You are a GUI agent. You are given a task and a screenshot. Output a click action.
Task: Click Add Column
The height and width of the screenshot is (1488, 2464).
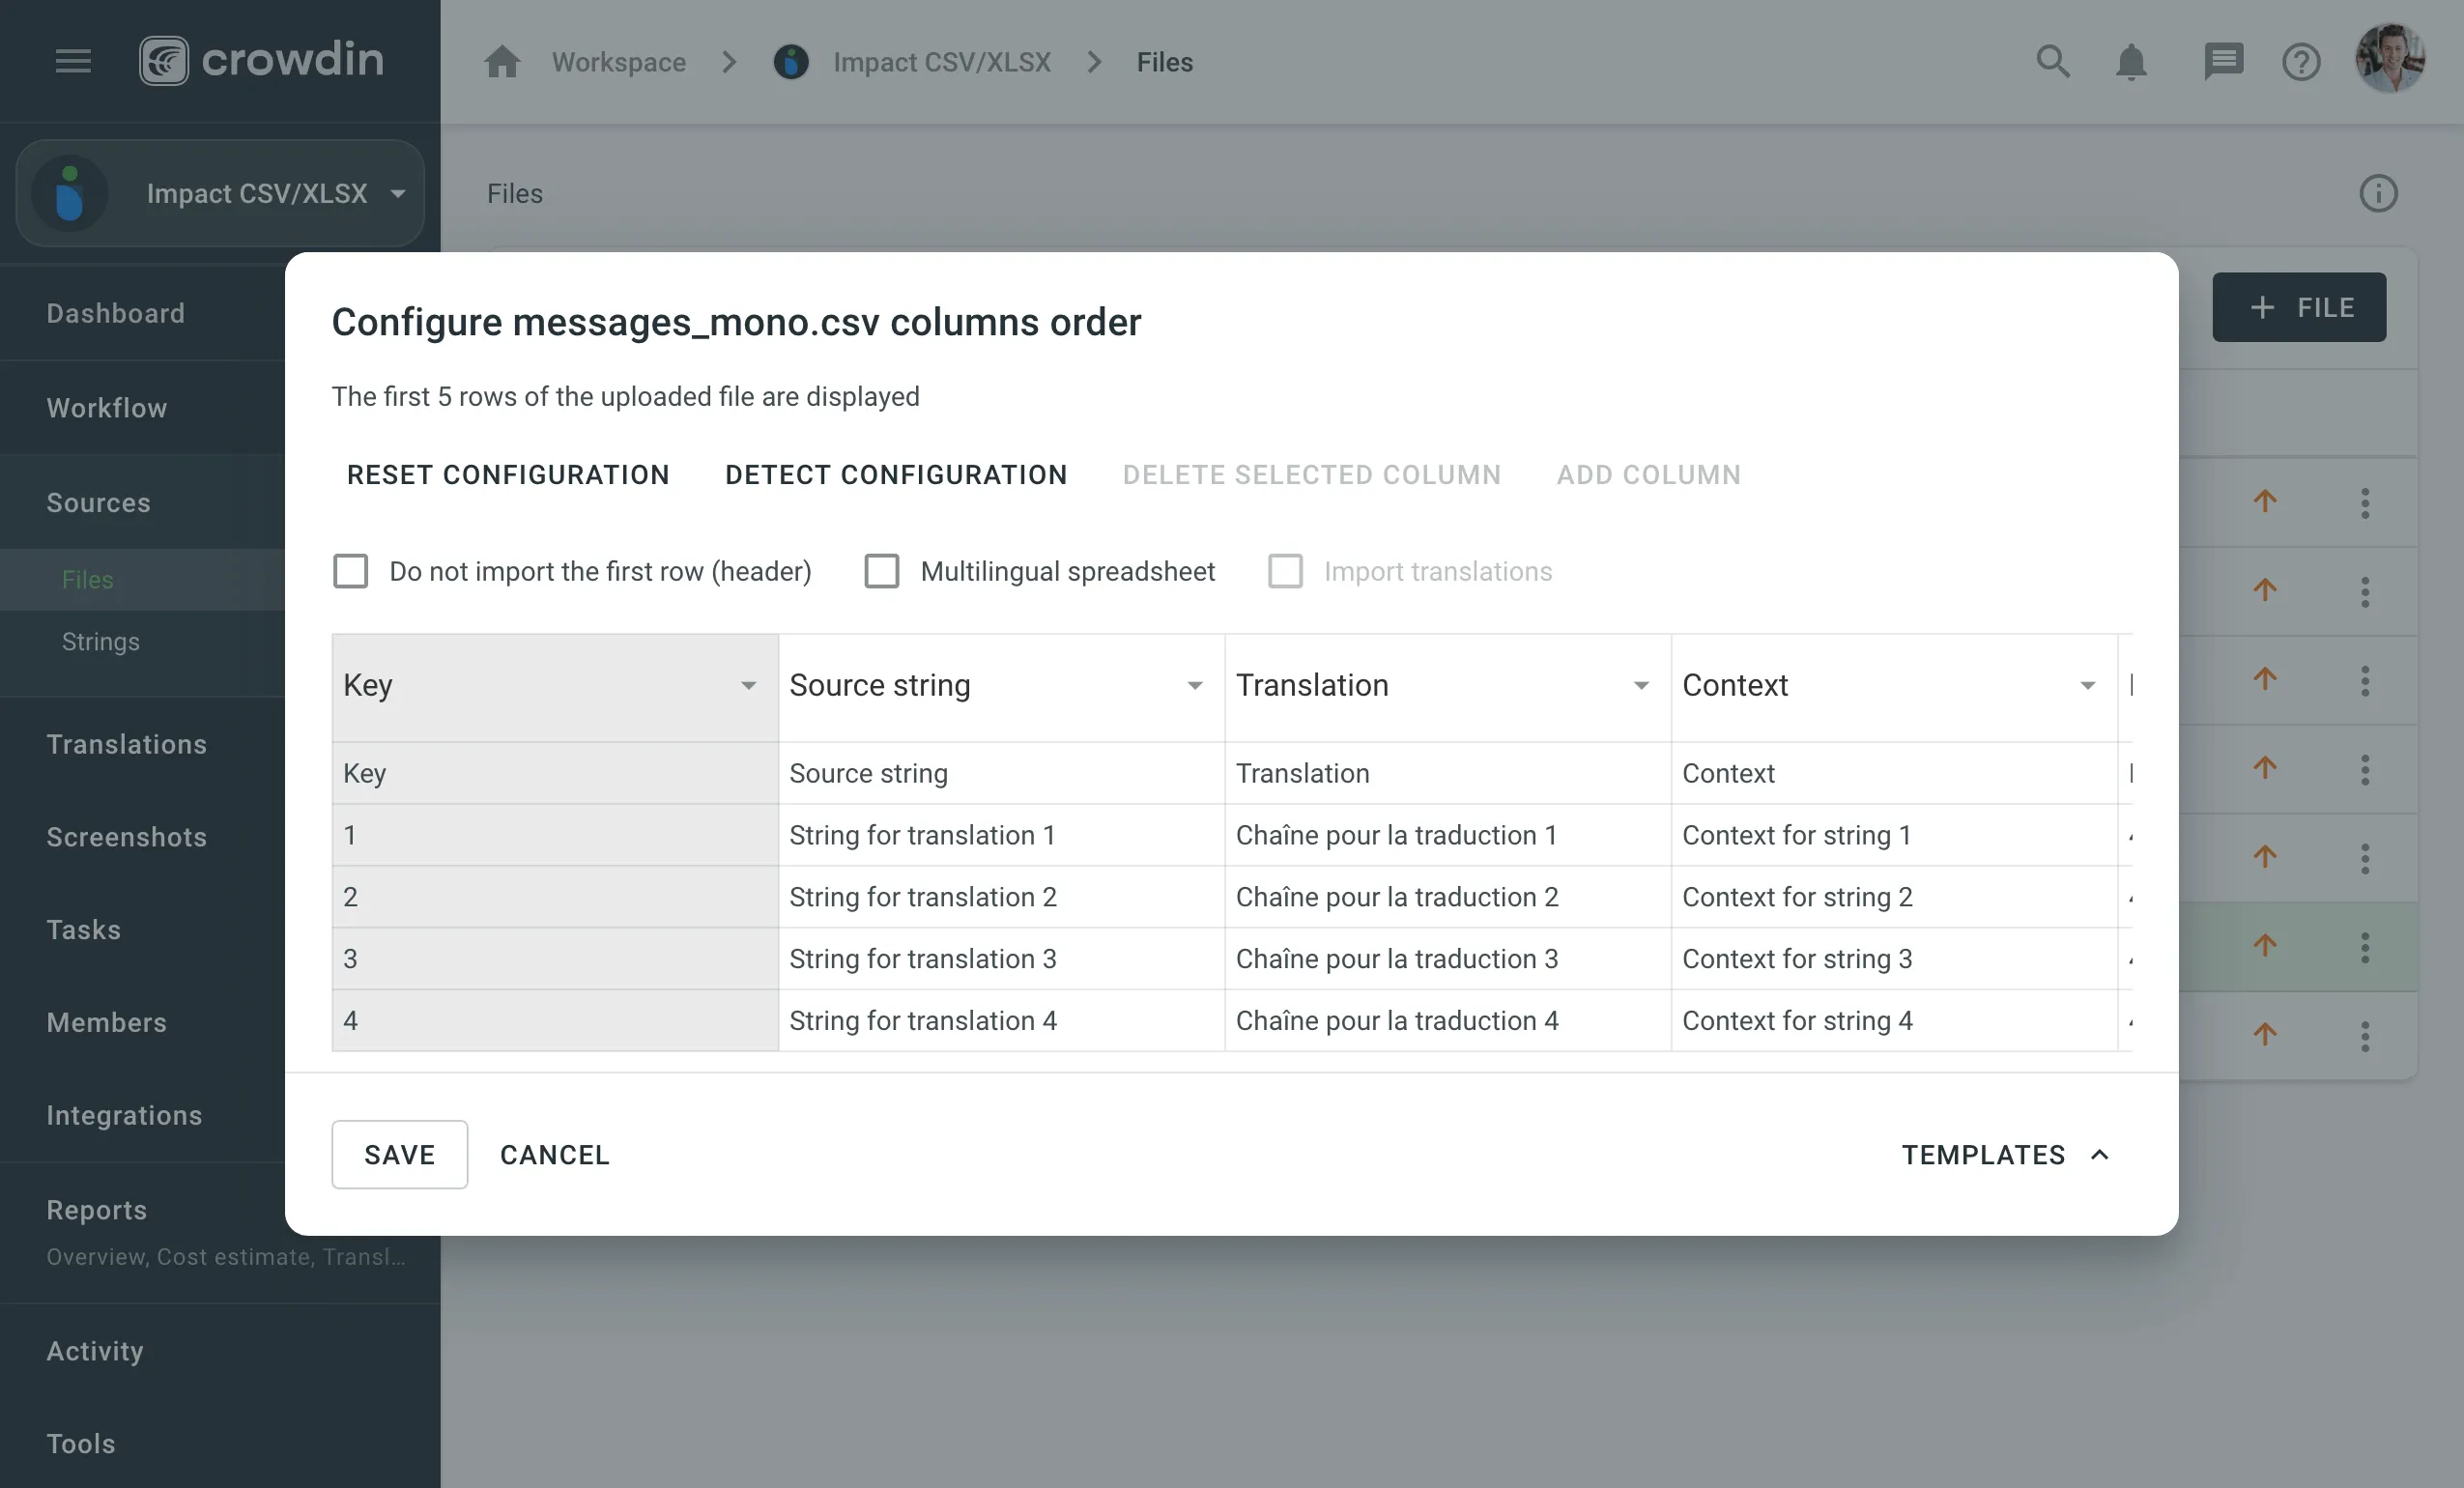(1649, 474)
